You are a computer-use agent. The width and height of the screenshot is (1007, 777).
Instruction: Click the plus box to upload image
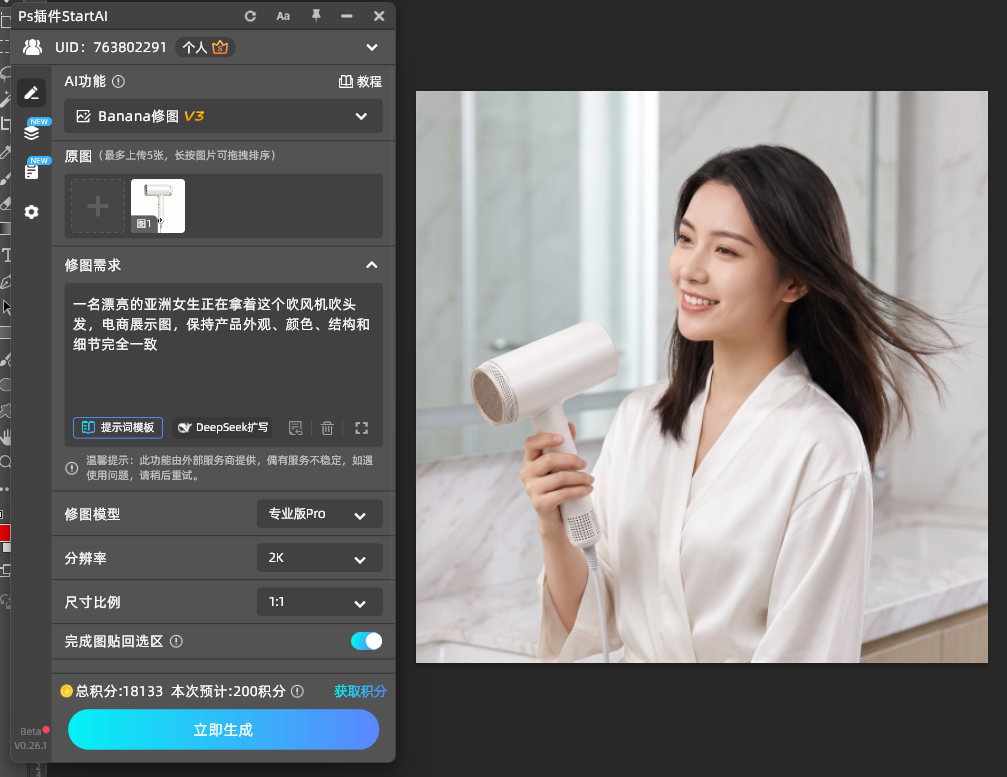coord(98,206)
